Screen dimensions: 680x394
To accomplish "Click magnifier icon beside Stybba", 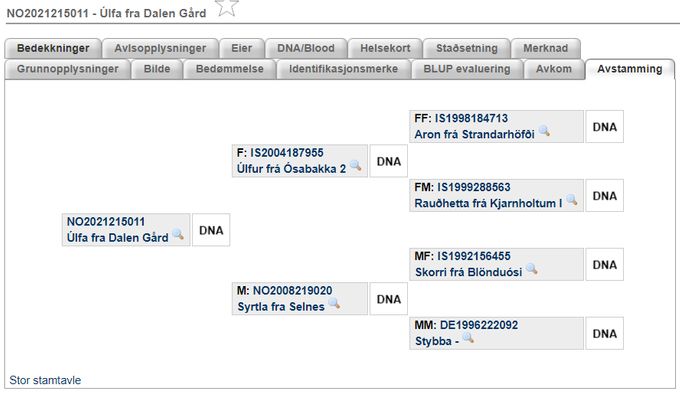I will (x=468, y=338).
